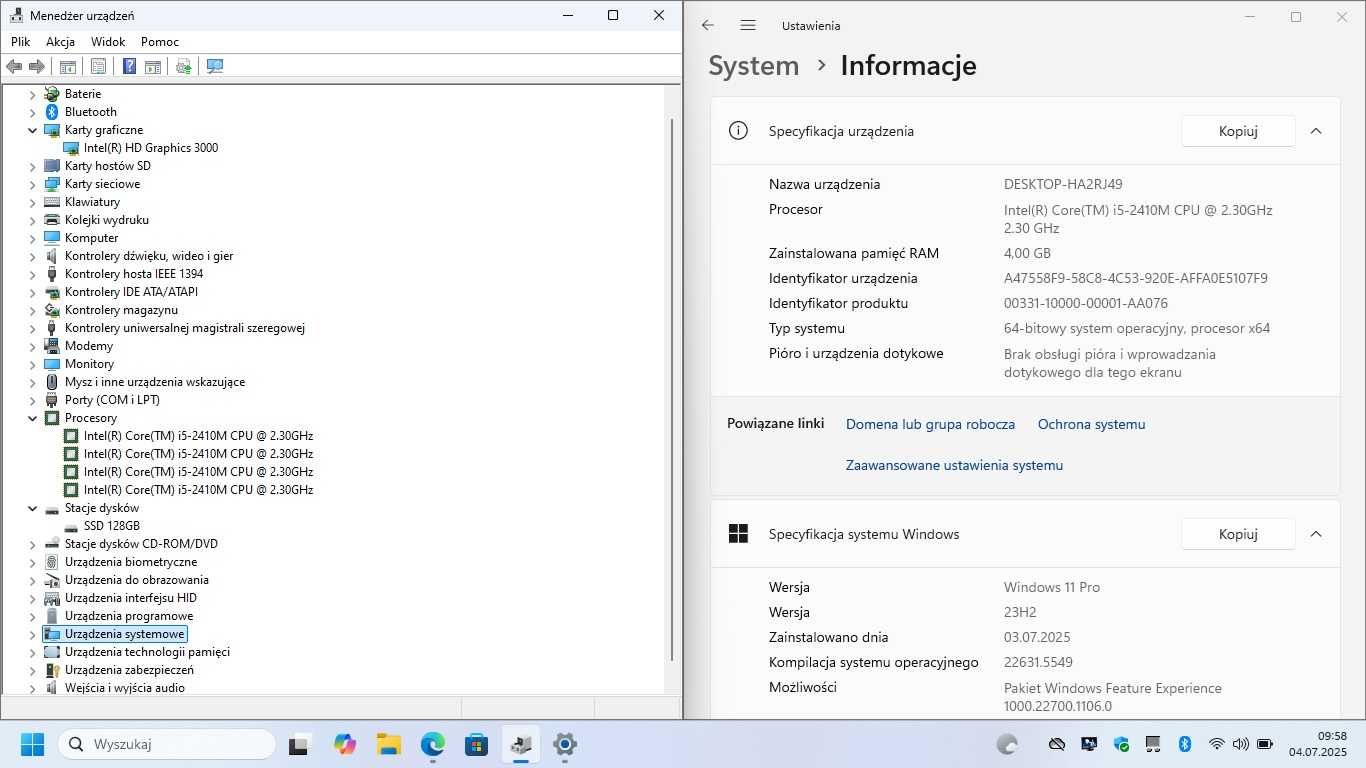Click the update driver toolbar icon
The image size is (1366, 768).
tap(184, 67)
